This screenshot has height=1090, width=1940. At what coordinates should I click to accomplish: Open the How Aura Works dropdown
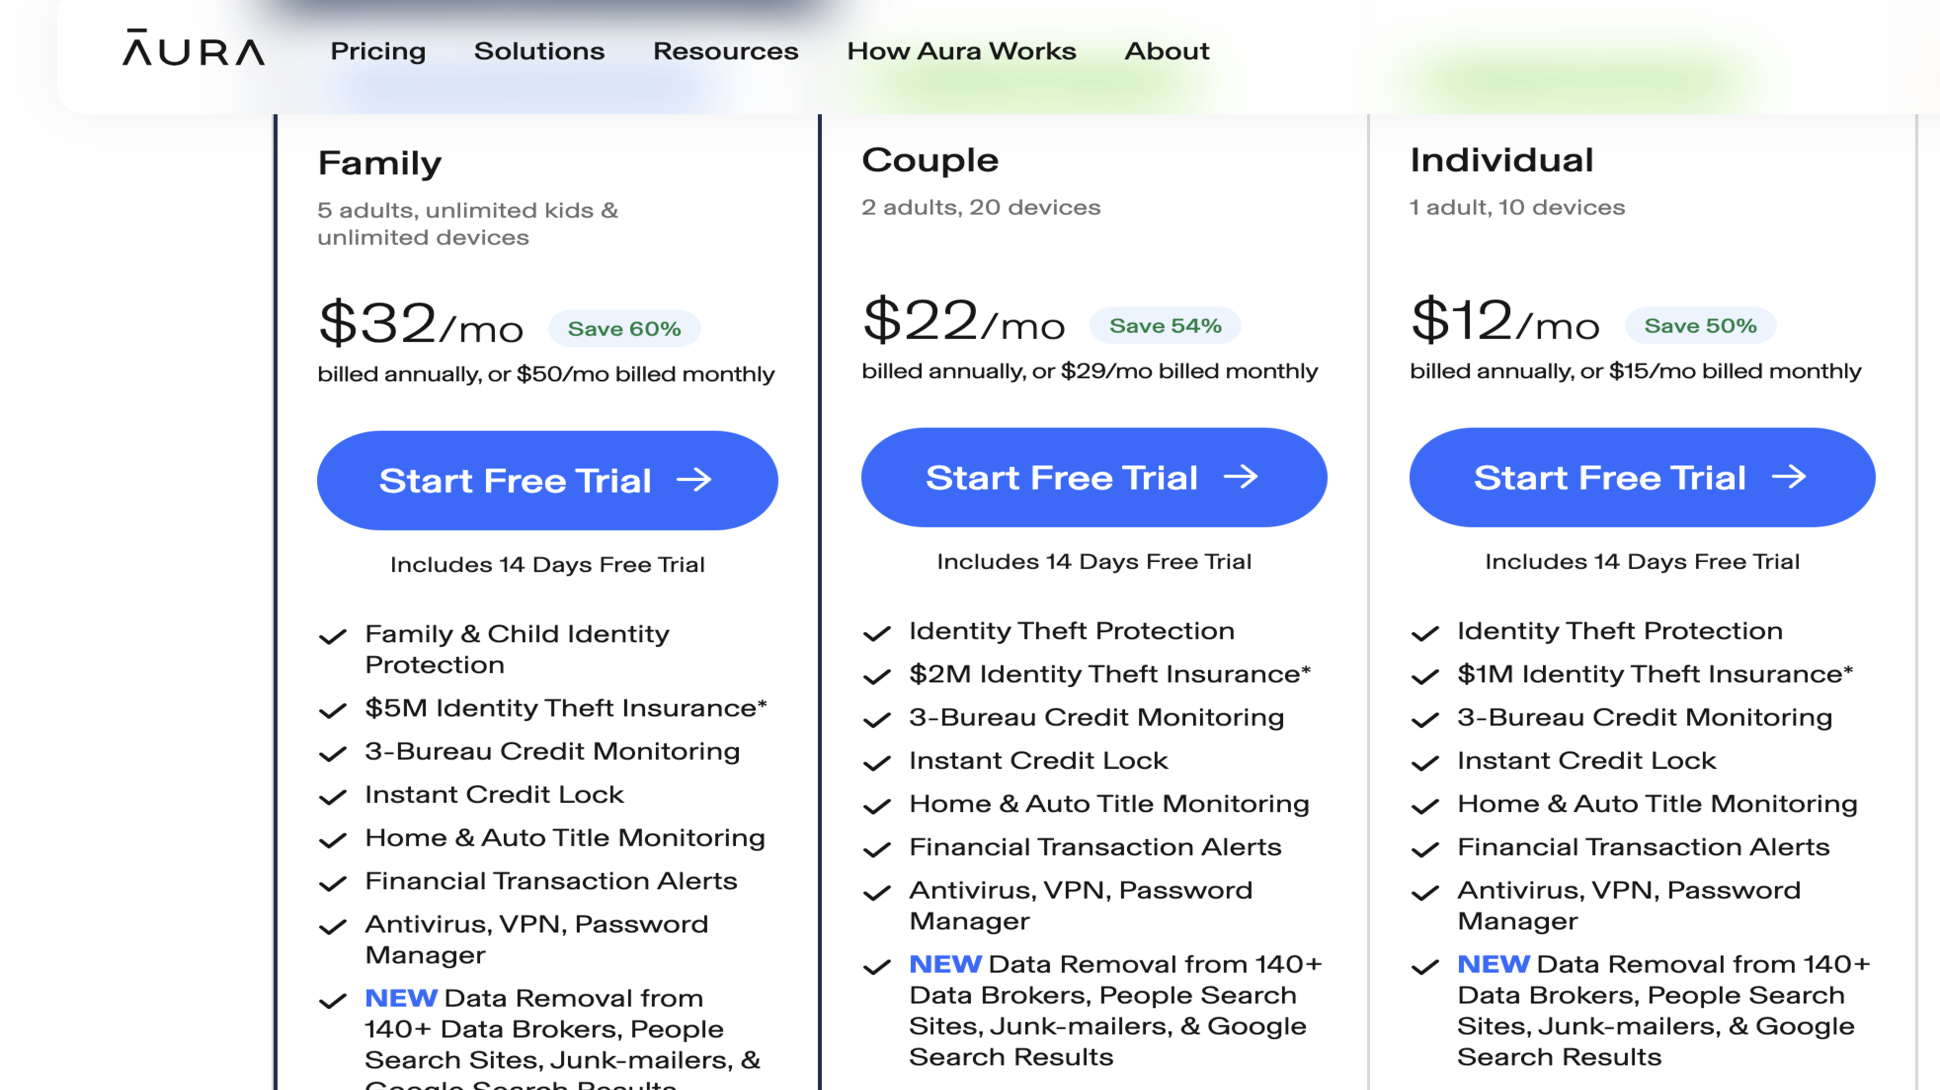(x=961, y=51)
